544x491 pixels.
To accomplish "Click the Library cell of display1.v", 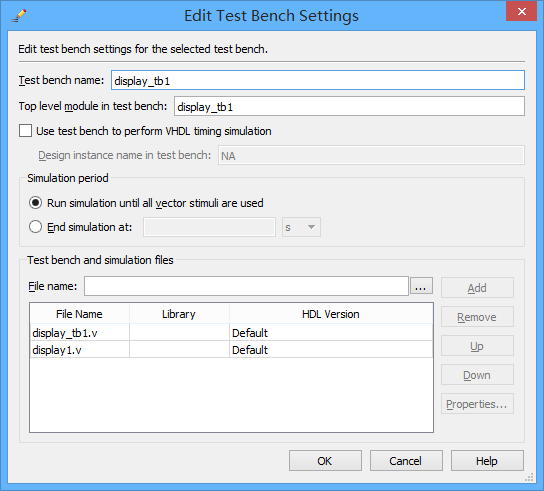I will tap(179, 349).
